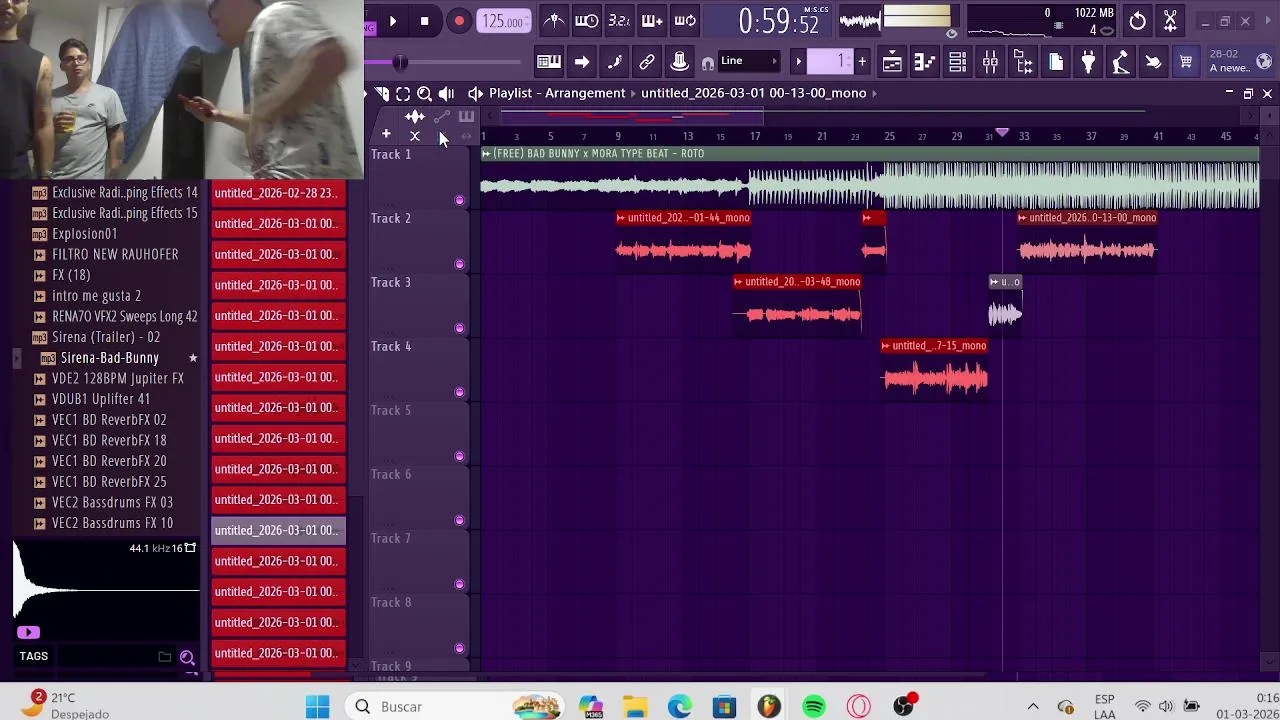The width and height of the screenshot is (1280, 720).
Task: Open the Line snap dropdown
Action: (x=750, y=62)
